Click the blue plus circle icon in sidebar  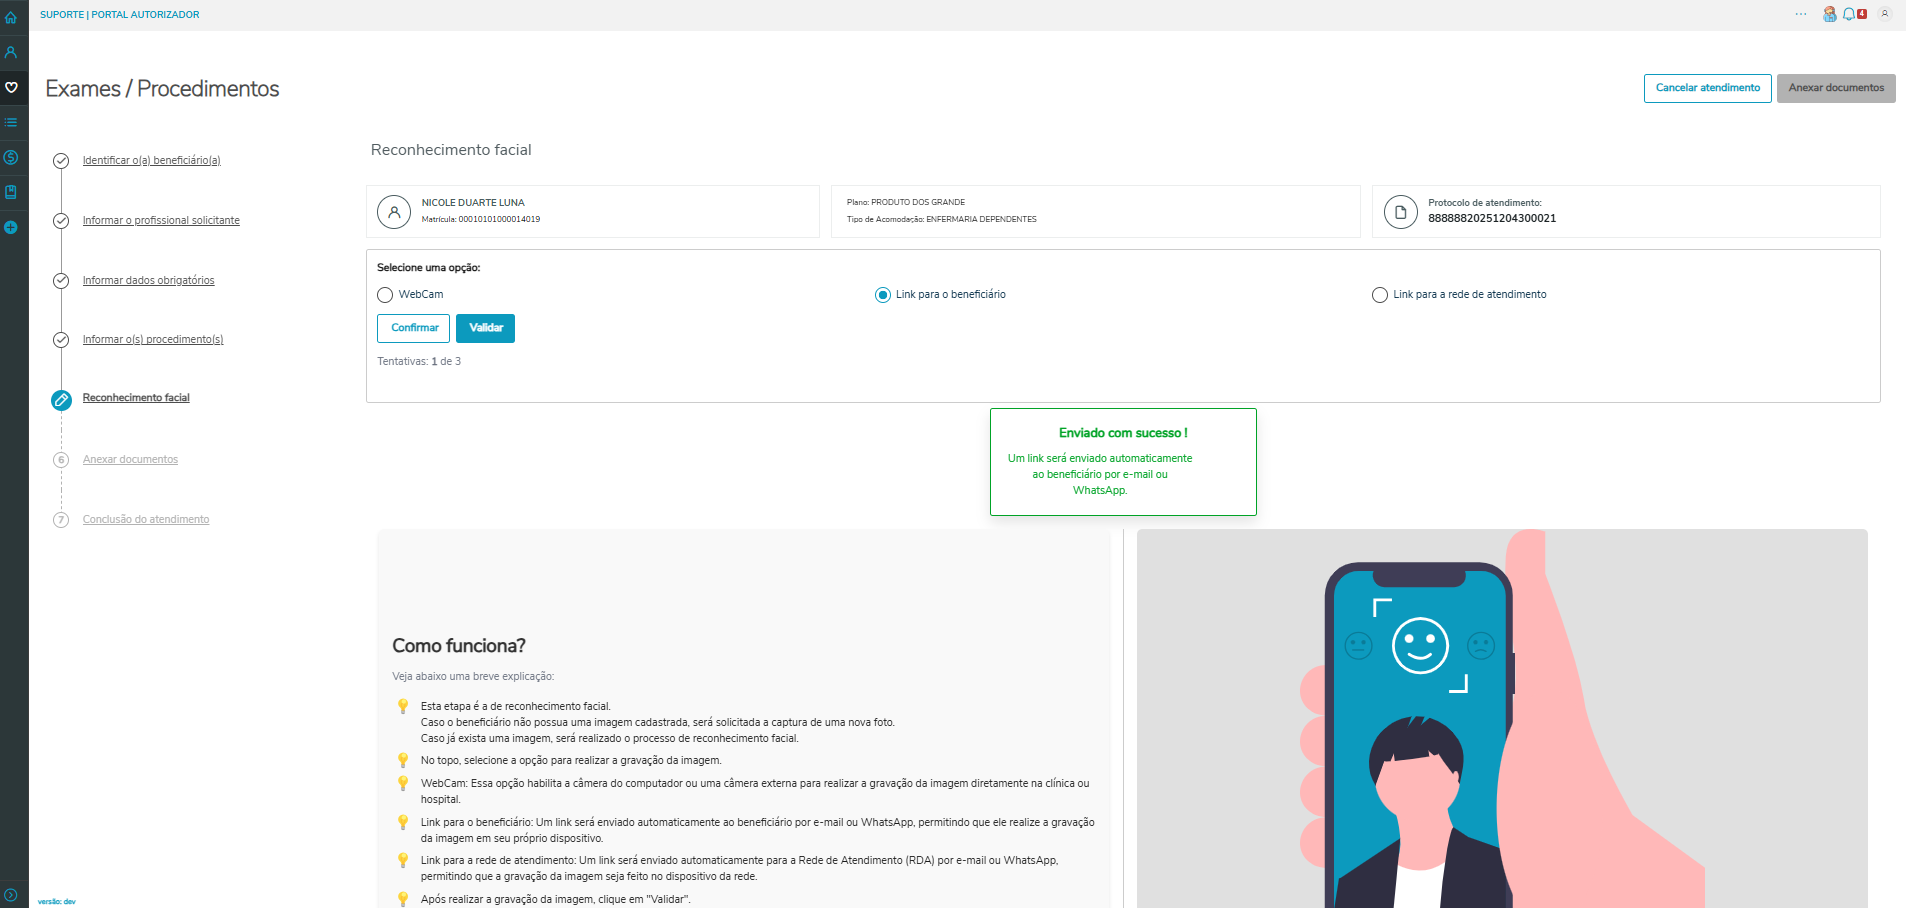click(11, 227)
